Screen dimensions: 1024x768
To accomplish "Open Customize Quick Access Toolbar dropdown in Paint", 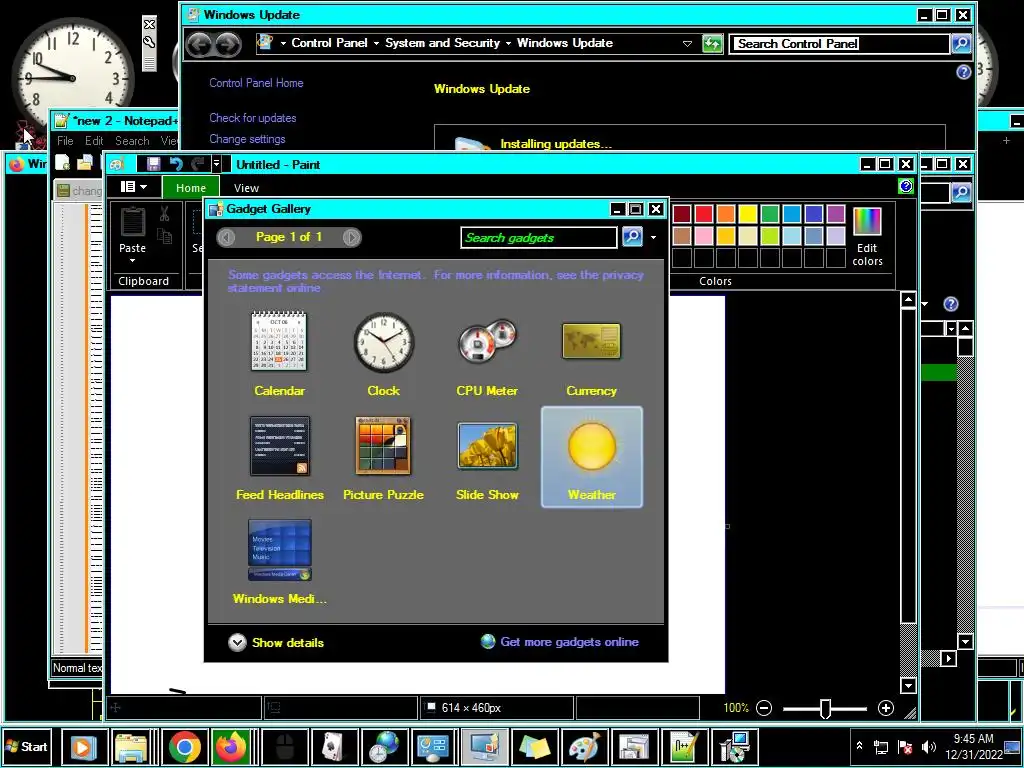I will [216, 164].
